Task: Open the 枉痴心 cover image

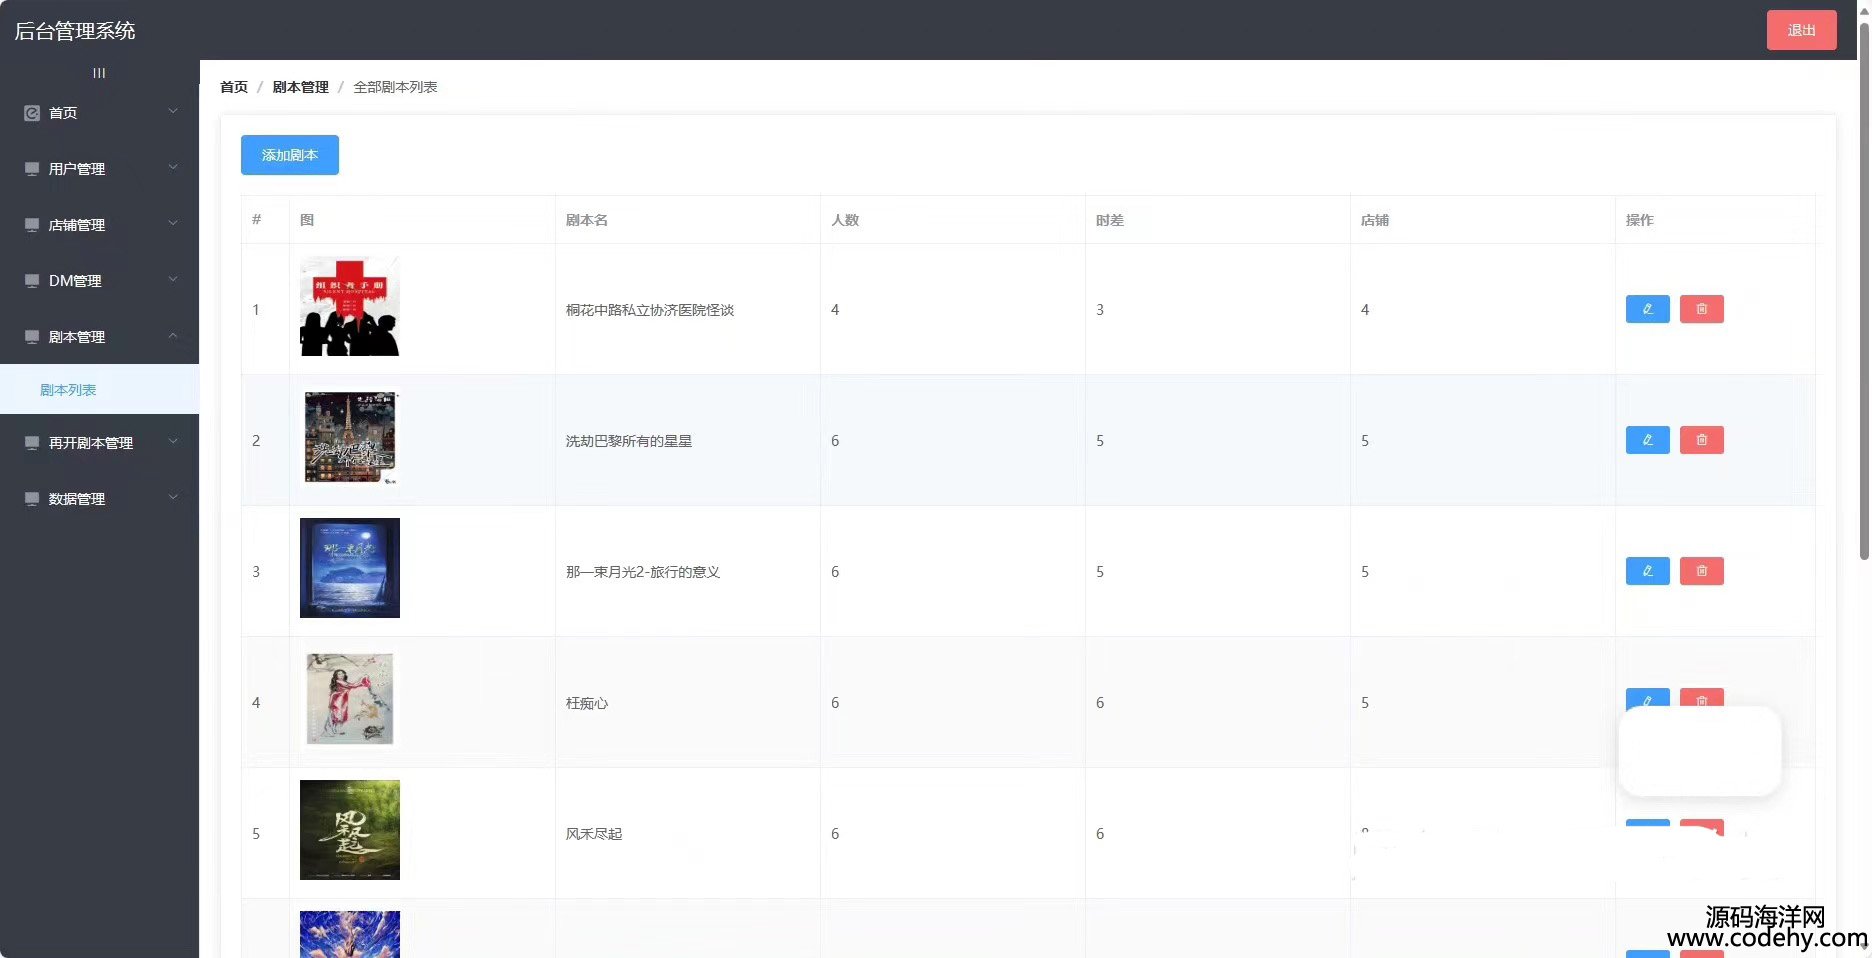Action: tap(350, 699)
